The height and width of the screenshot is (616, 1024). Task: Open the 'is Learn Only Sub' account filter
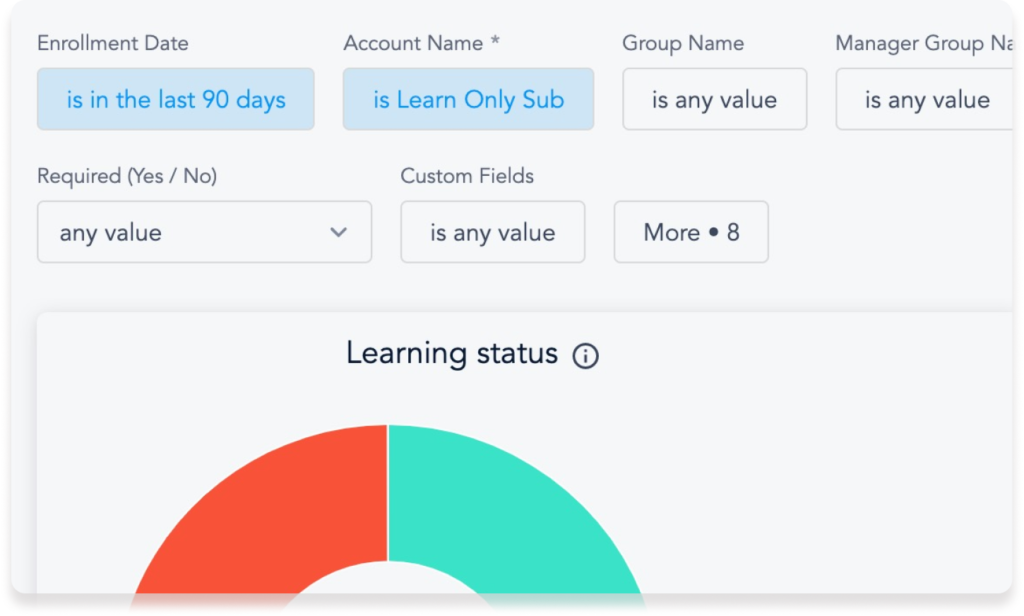468,100
